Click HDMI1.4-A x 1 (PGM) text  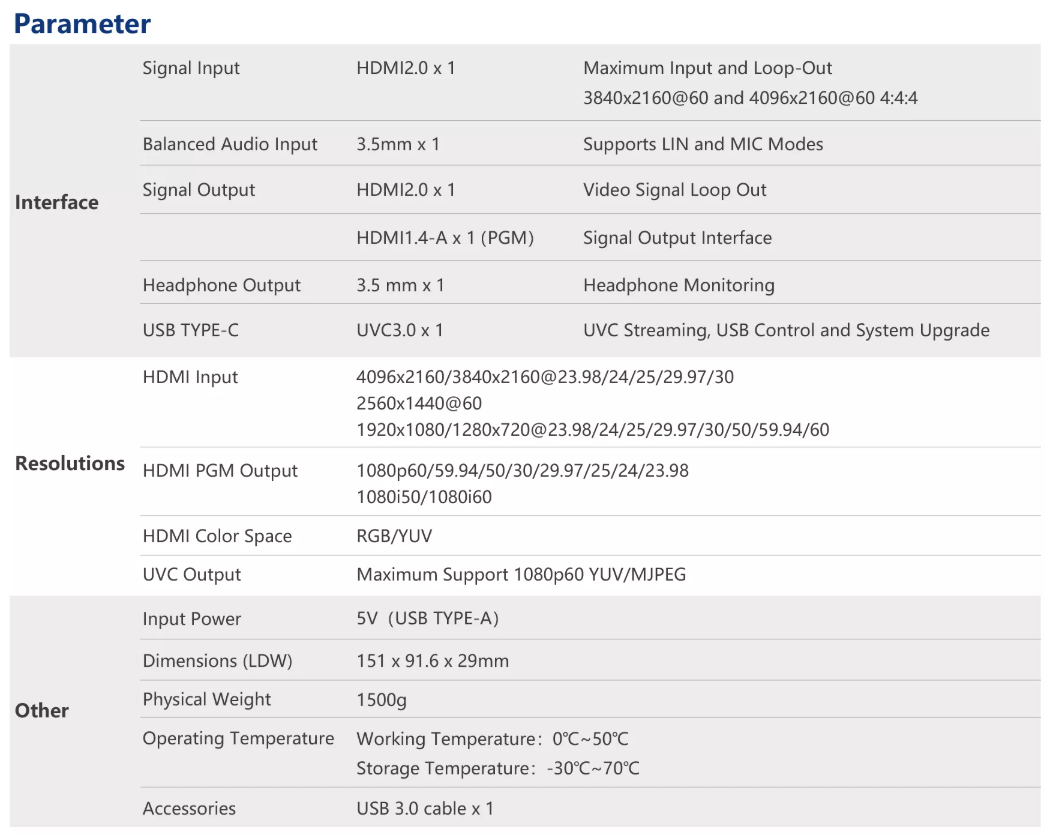(x=445, y=238)
